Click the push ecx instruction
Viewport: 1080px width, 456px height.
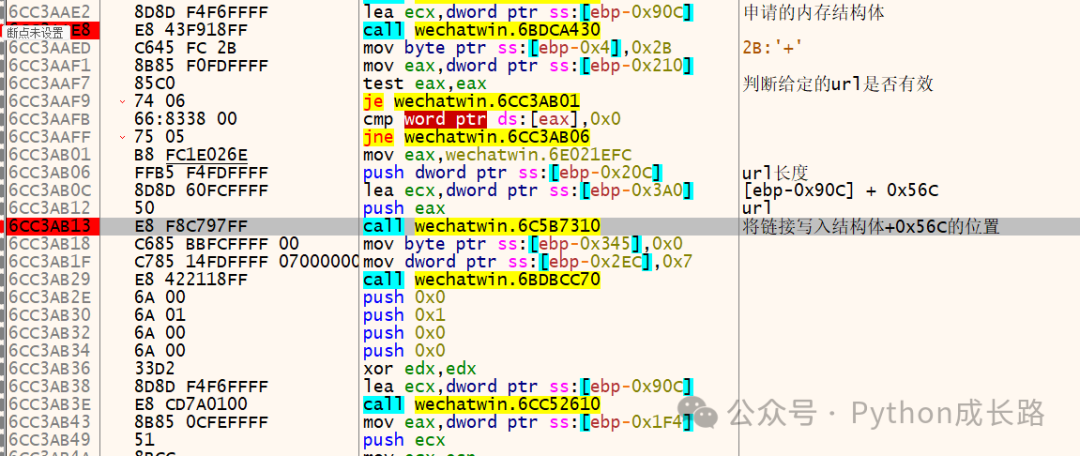[x=404, y=440]
